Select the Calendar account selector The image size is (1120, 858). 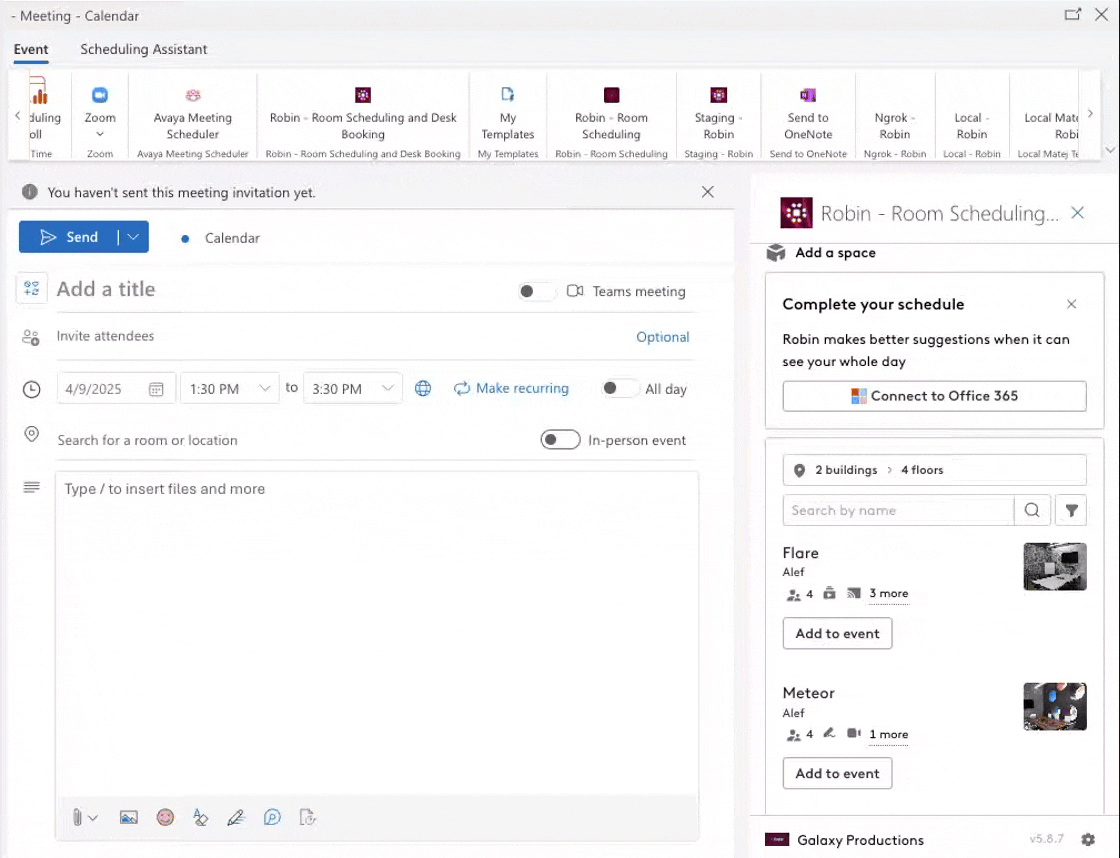coord(220,238)
